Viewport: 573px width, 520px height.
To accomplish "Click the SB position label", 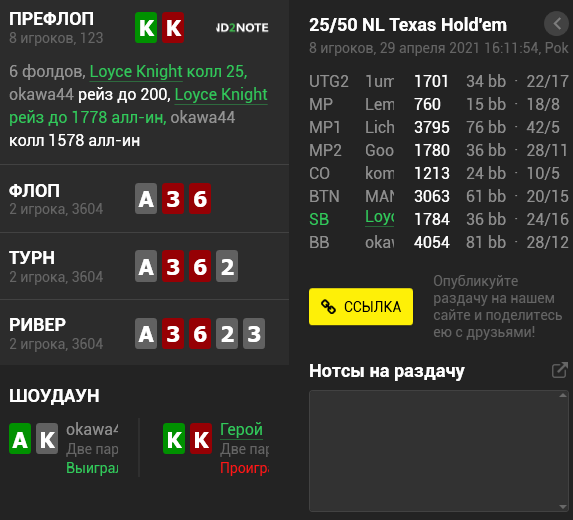I will point(319,220).
